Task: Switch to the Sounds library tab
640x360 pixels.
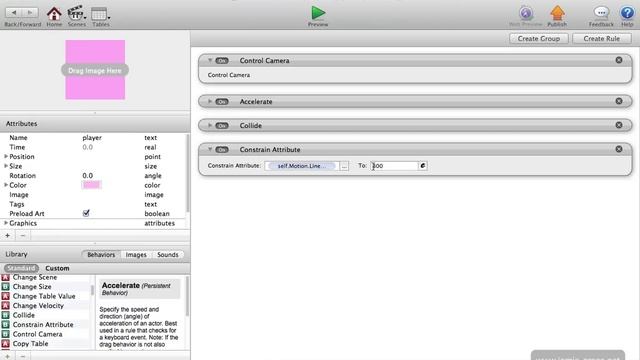Action: click(x=167, y=255)
